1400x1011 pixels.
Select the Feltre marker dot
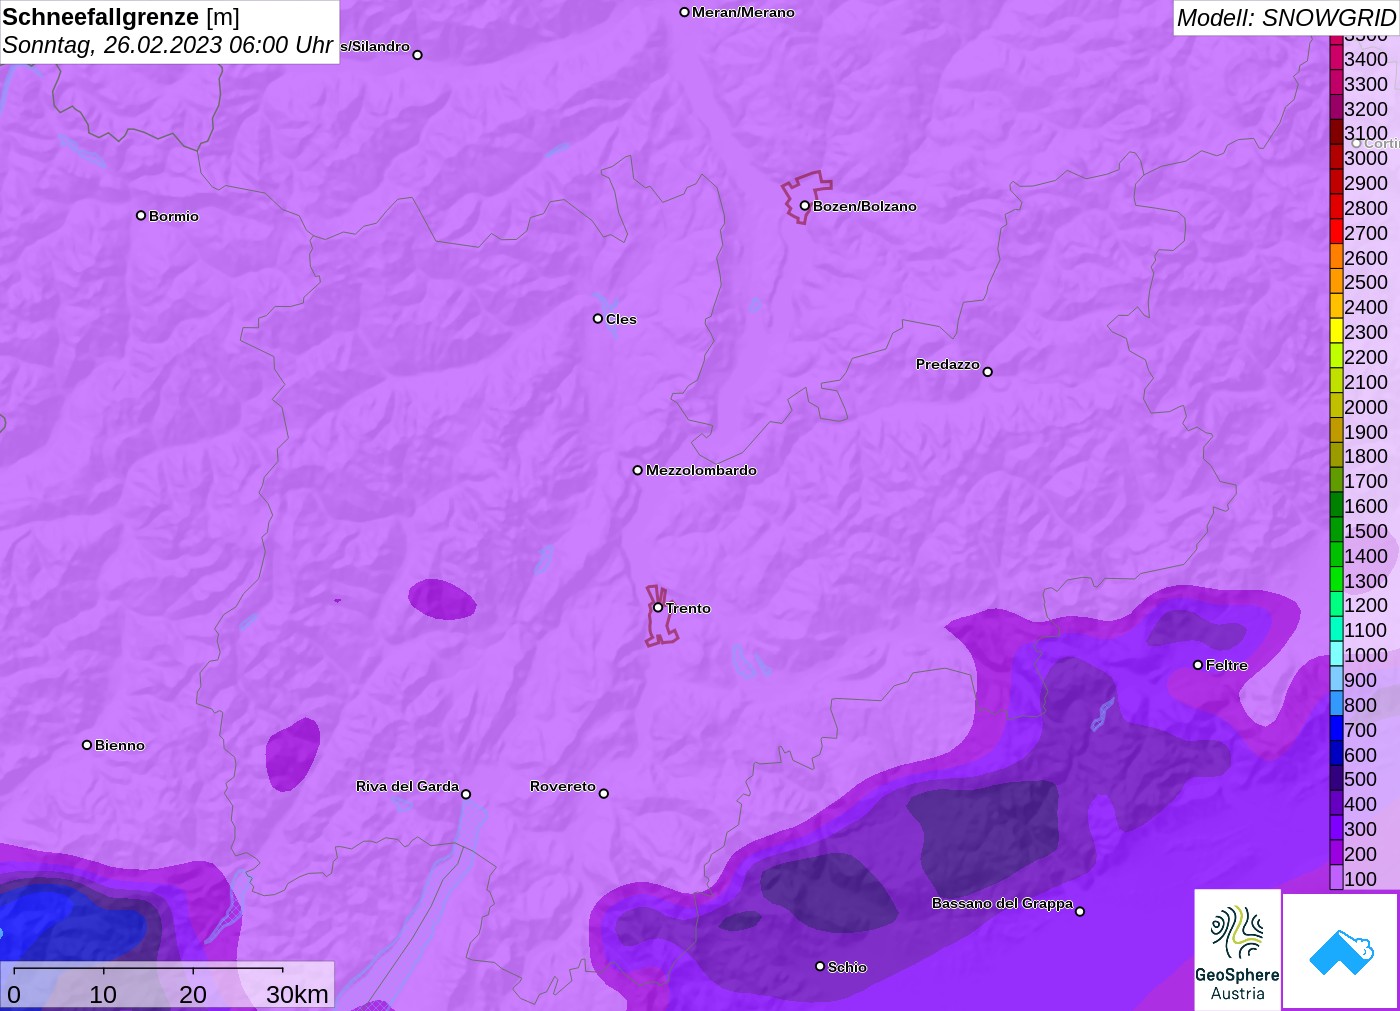(x=1198, y=665)
